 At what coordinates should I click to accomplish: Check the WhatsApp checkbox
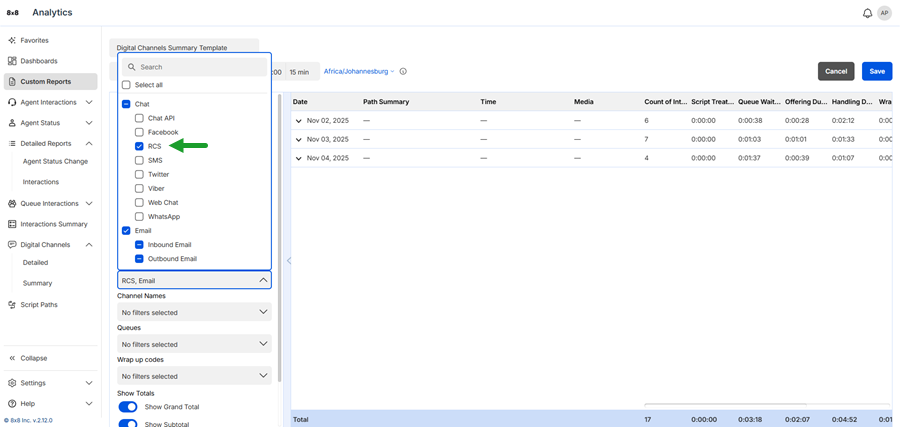point(139,216)
